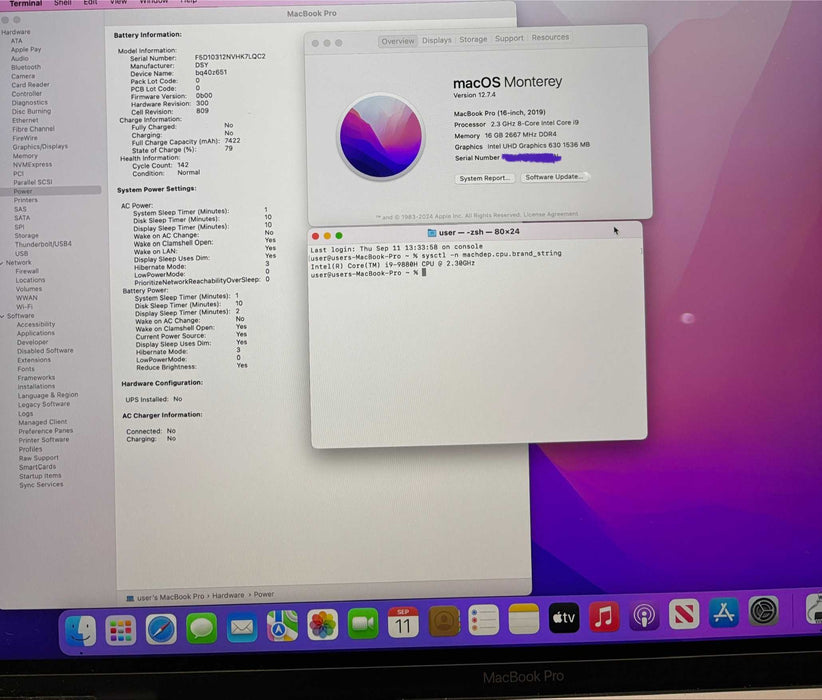Select Apple Pay in the sidebar
Image resolution: width=822 pixels, height=700 pixels.
point(26,49)
